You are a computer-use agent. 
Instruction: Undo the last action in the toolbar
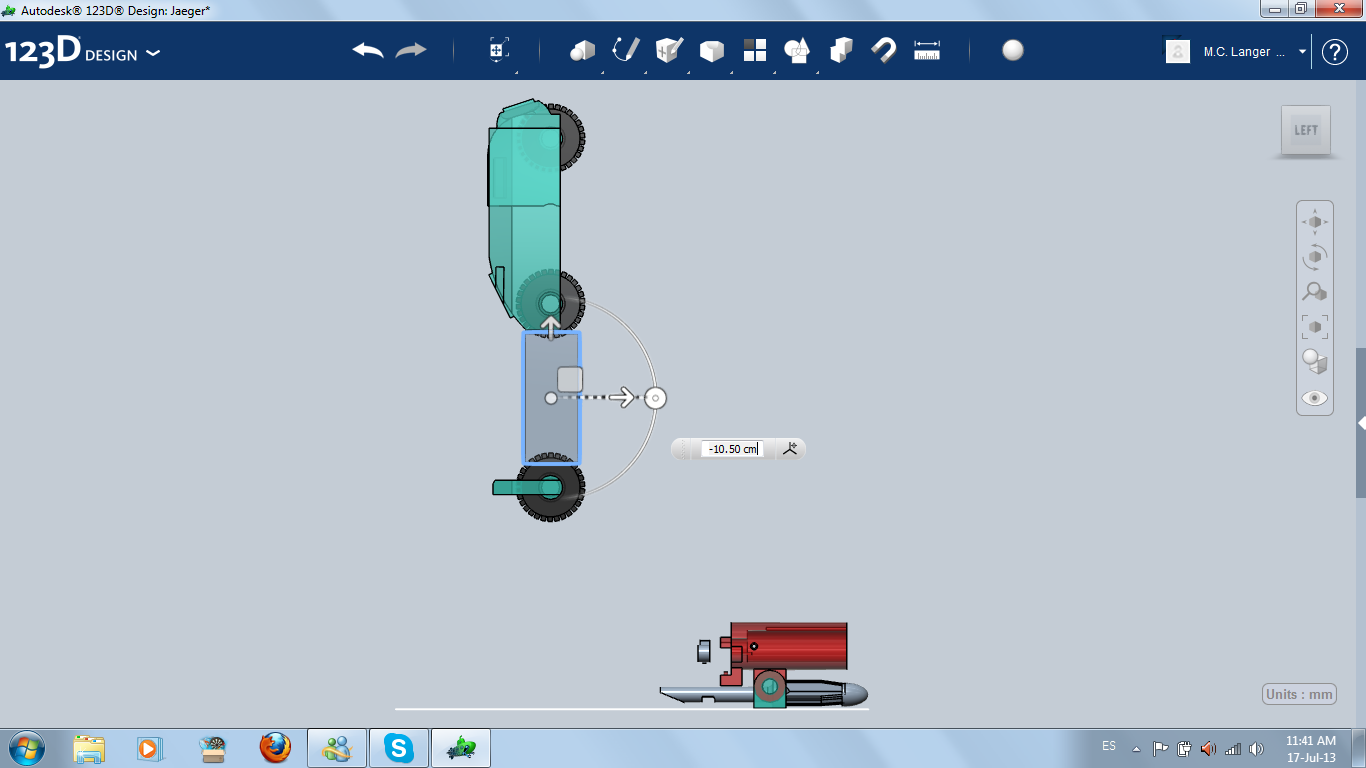[x=368, y=50]
